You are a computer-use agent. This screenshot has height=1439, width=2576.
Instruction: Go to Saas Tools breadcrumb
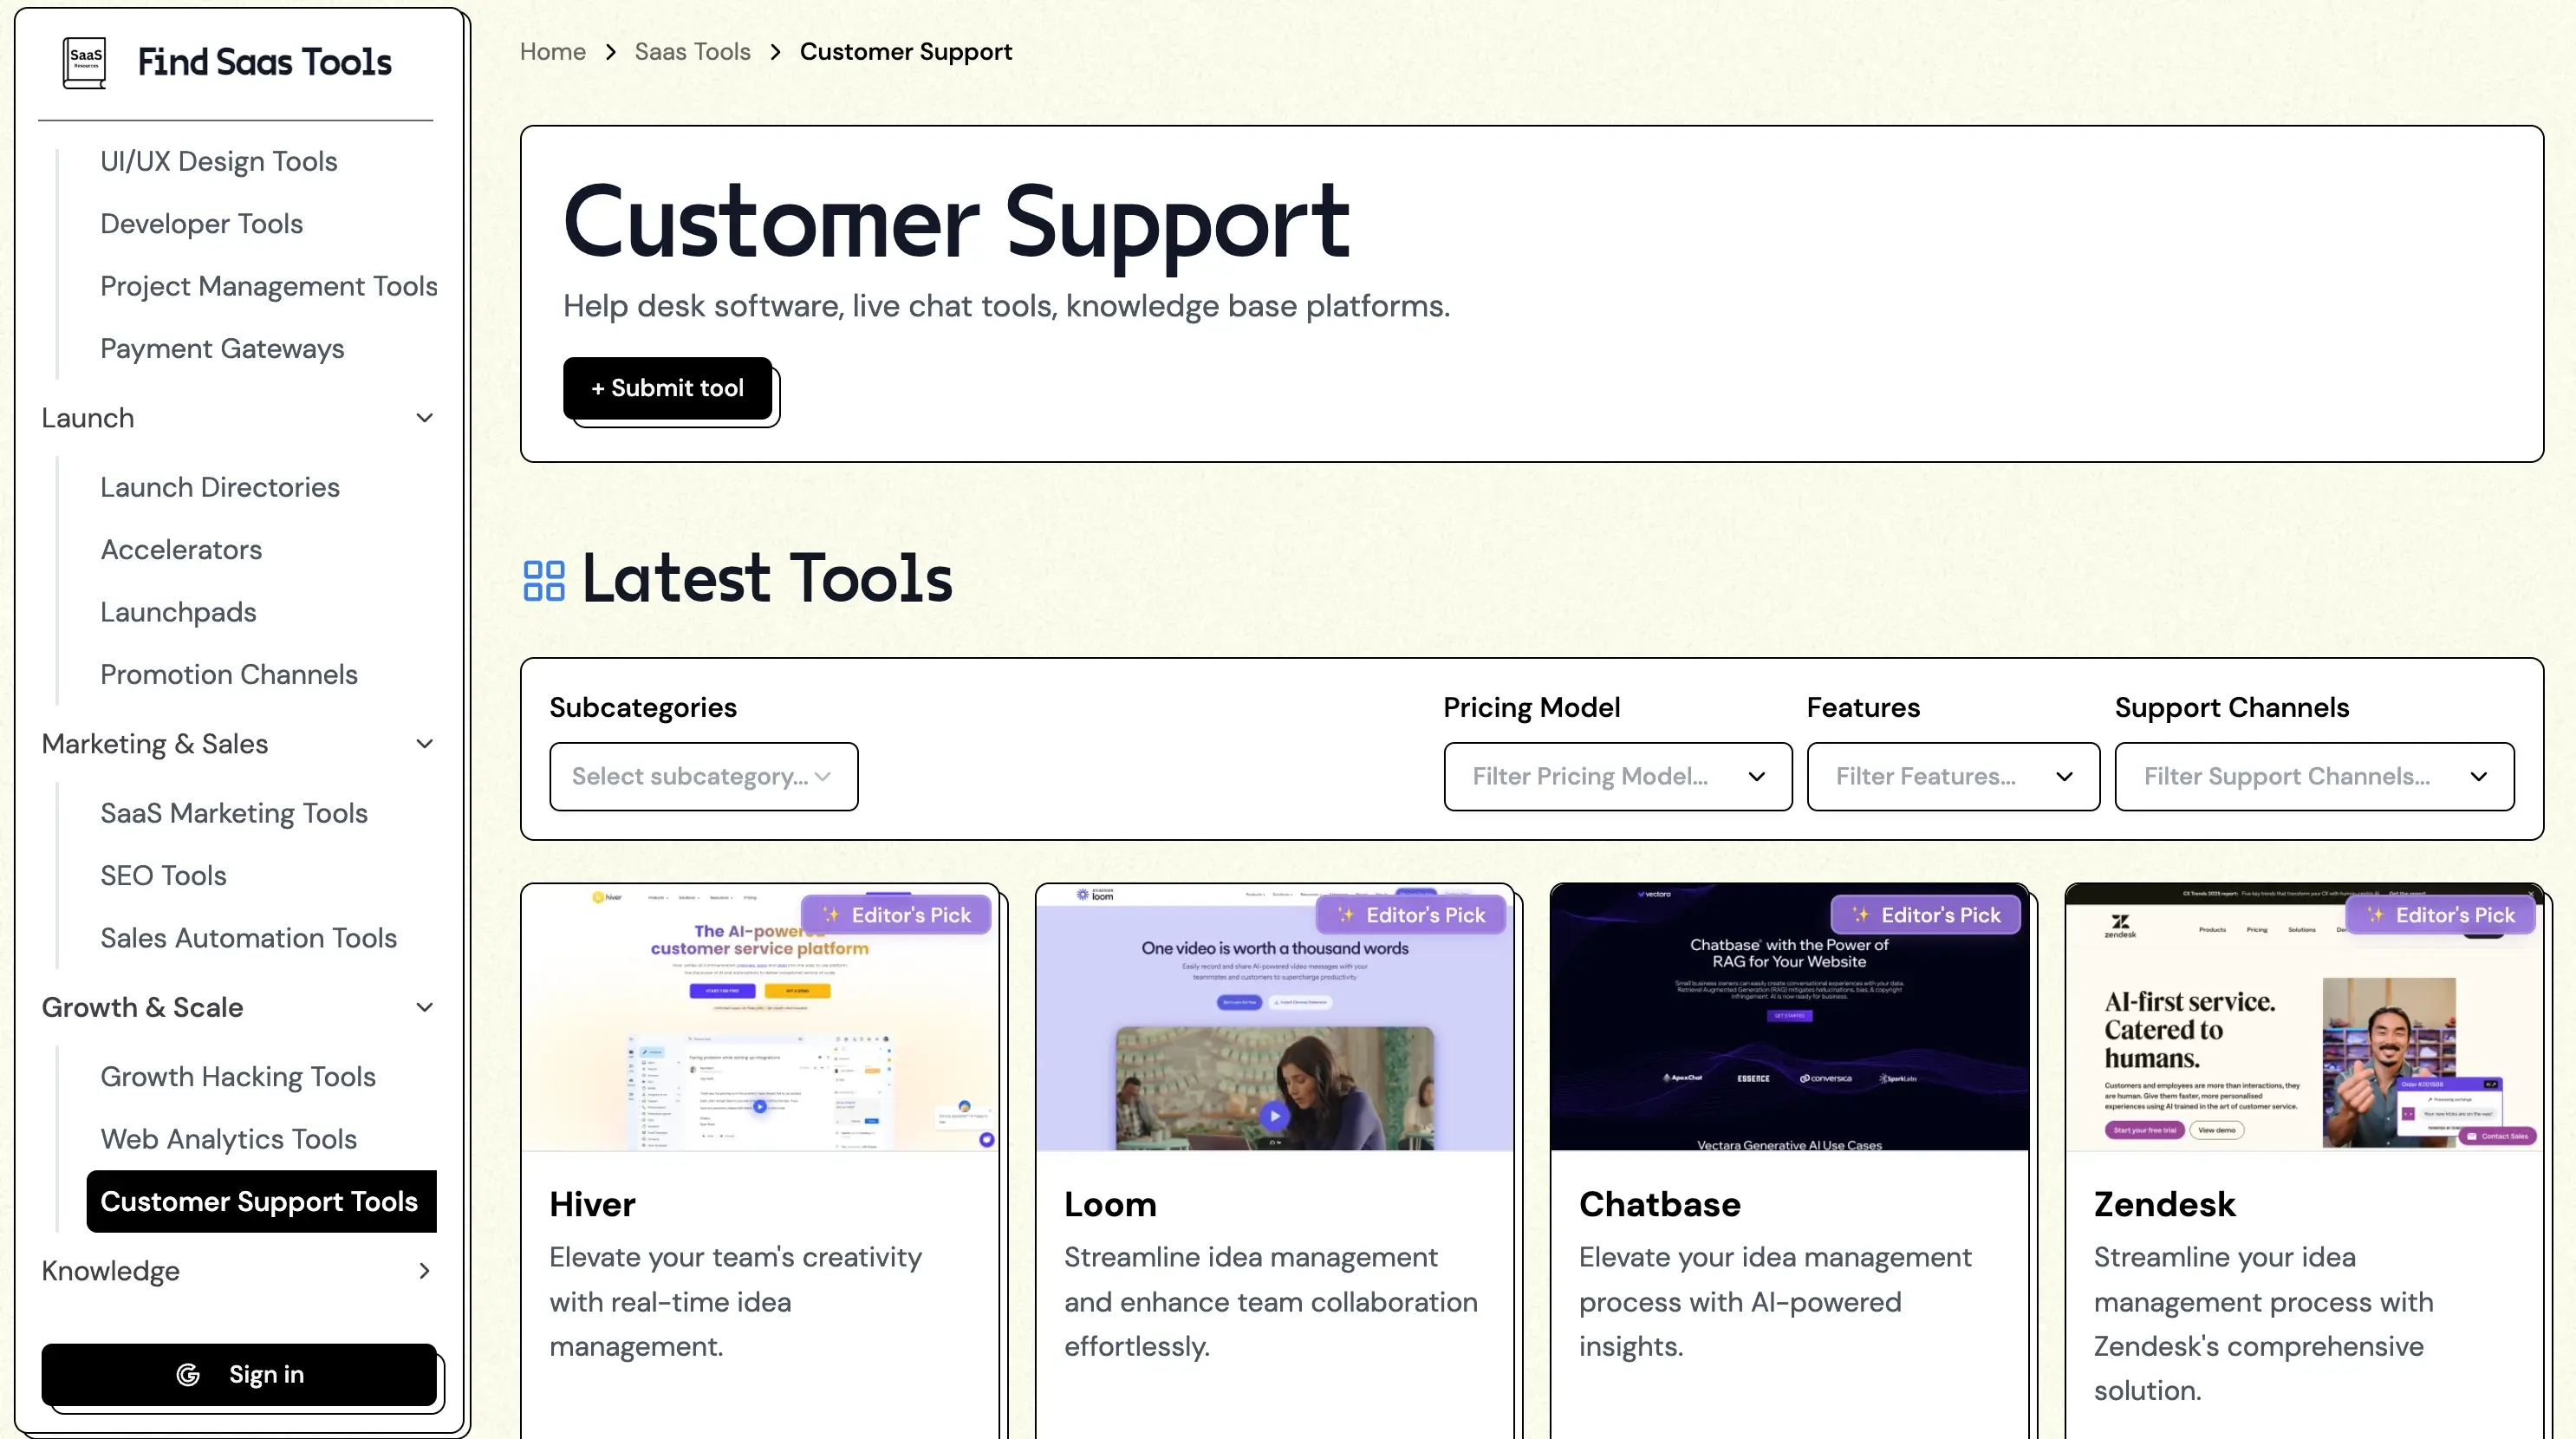pyautogui.click(x=692, y=52)
